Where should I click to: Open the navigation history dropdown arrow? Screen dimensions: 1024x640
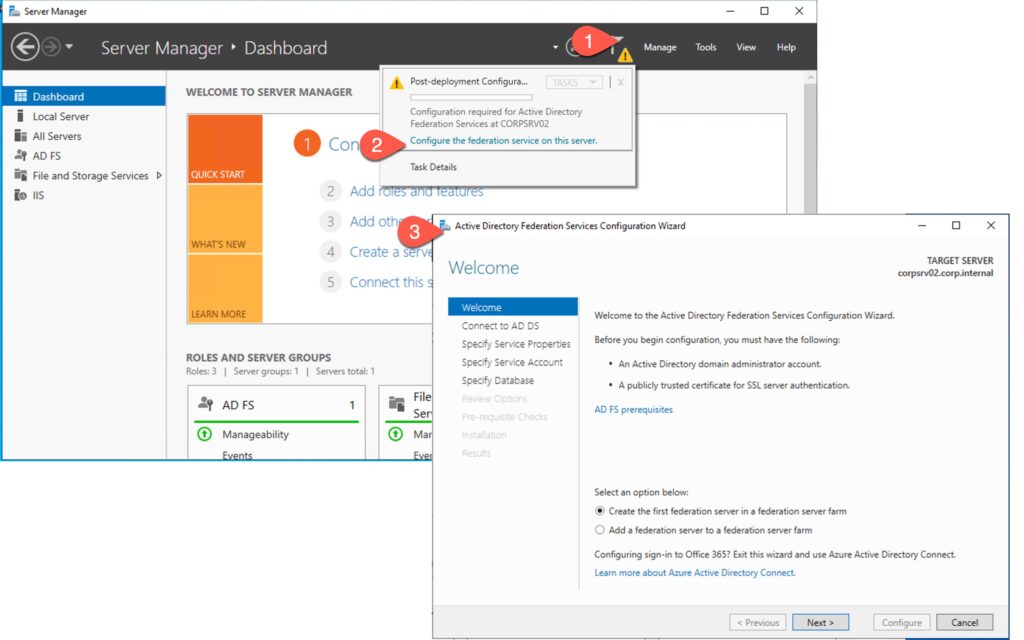[69, 47]
